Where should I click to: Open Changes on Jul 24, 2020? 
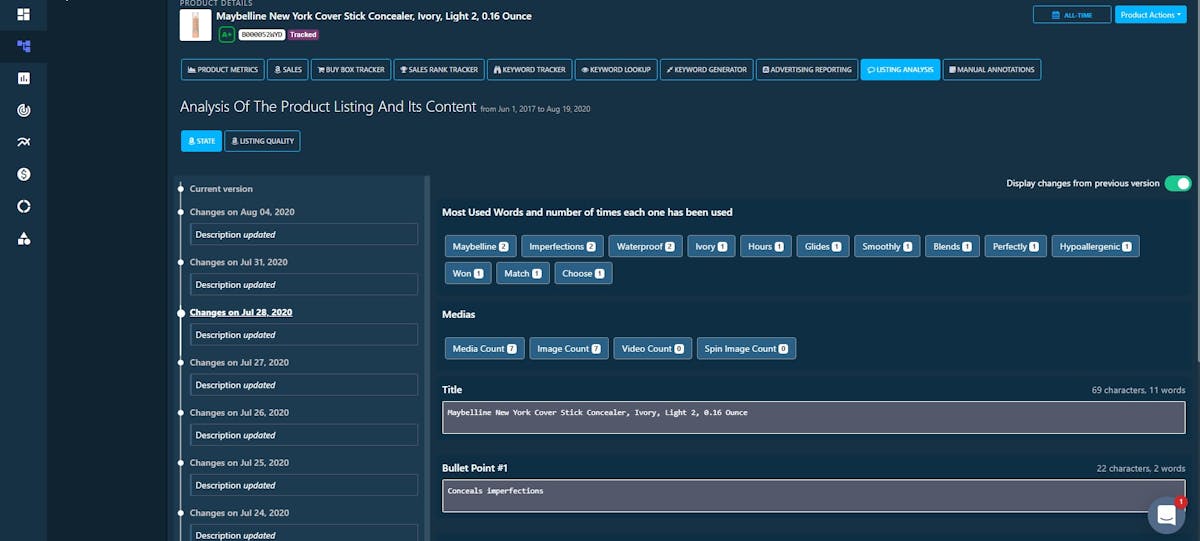pos(239,512)
